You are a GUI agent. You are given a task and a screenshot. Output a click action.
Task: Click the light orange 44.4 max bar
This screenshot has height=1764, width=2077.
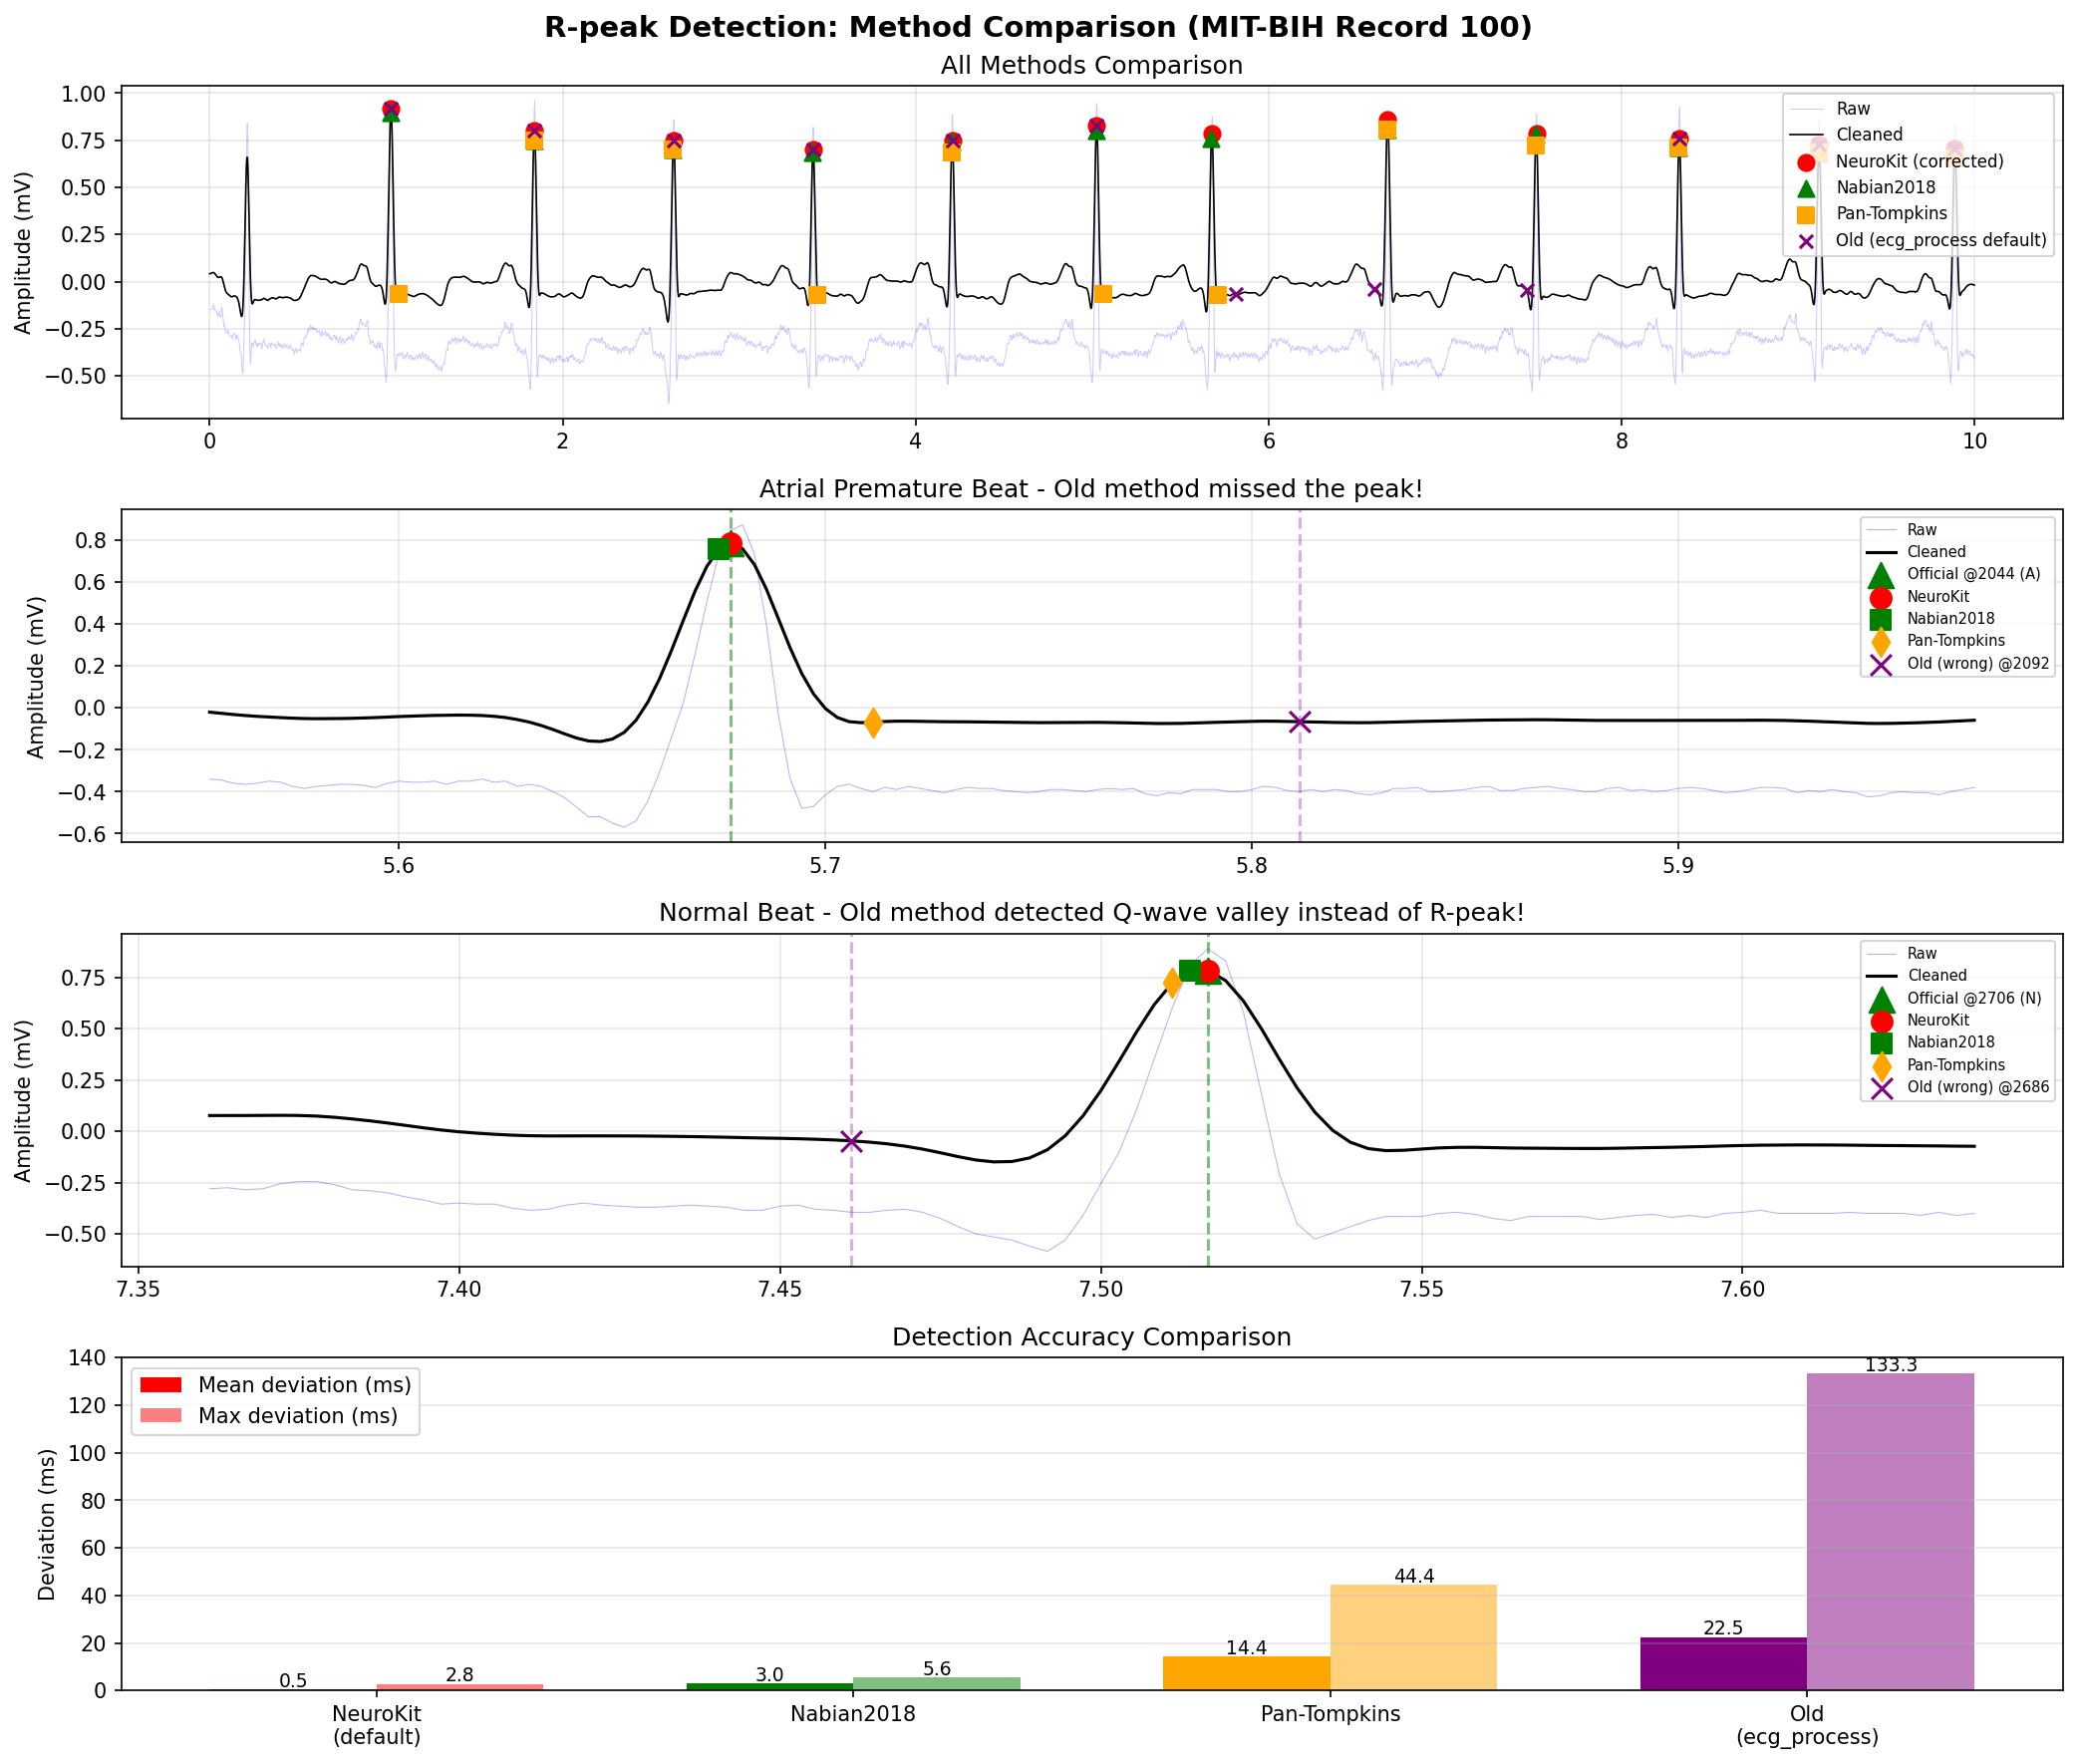pos(1413,1638)
